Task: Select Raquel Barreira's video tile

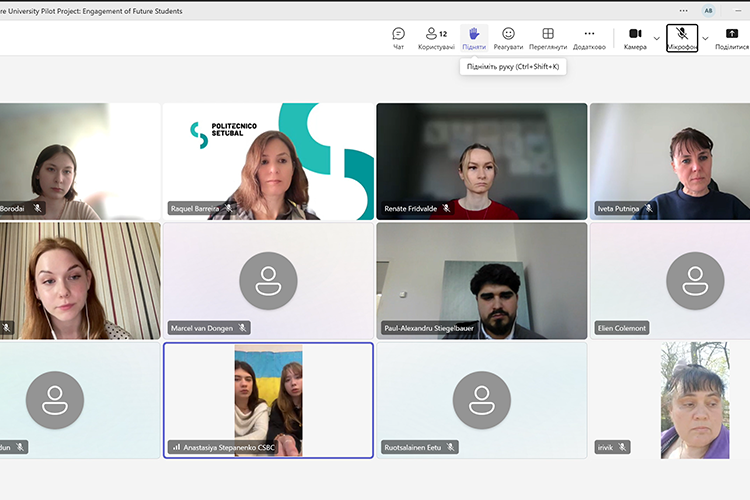Action: click(268, 160)
